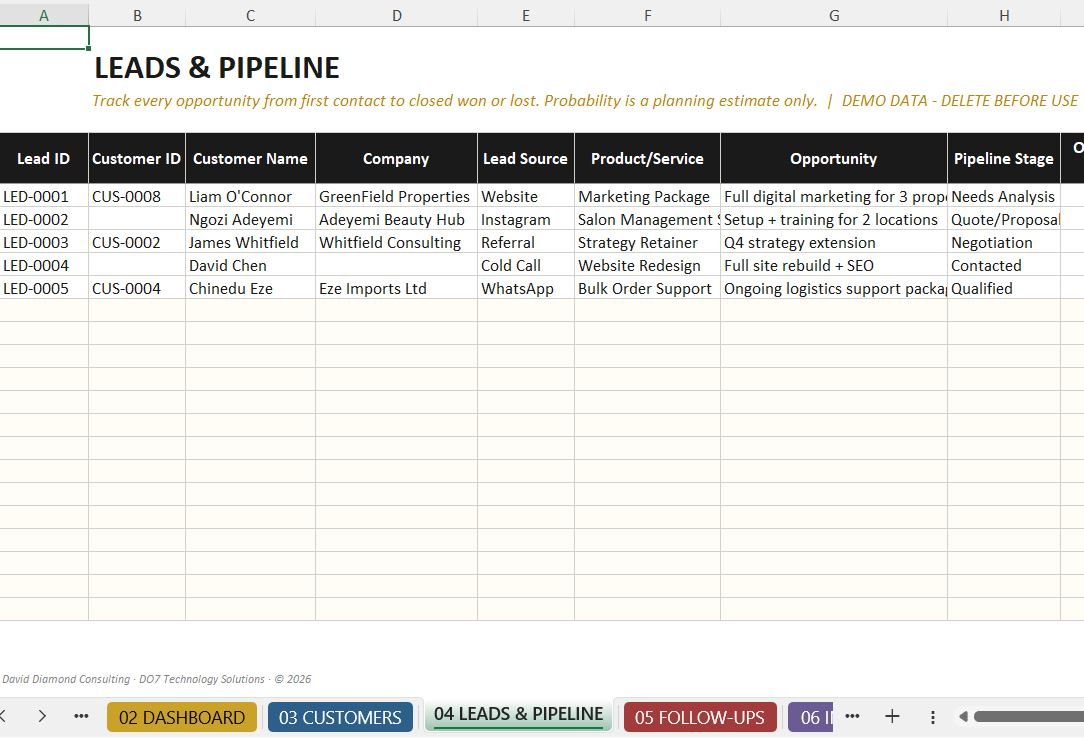1084x738 pixels.
Task: Select the Negotiation stage cell
Action: (x=1004, y=243)
